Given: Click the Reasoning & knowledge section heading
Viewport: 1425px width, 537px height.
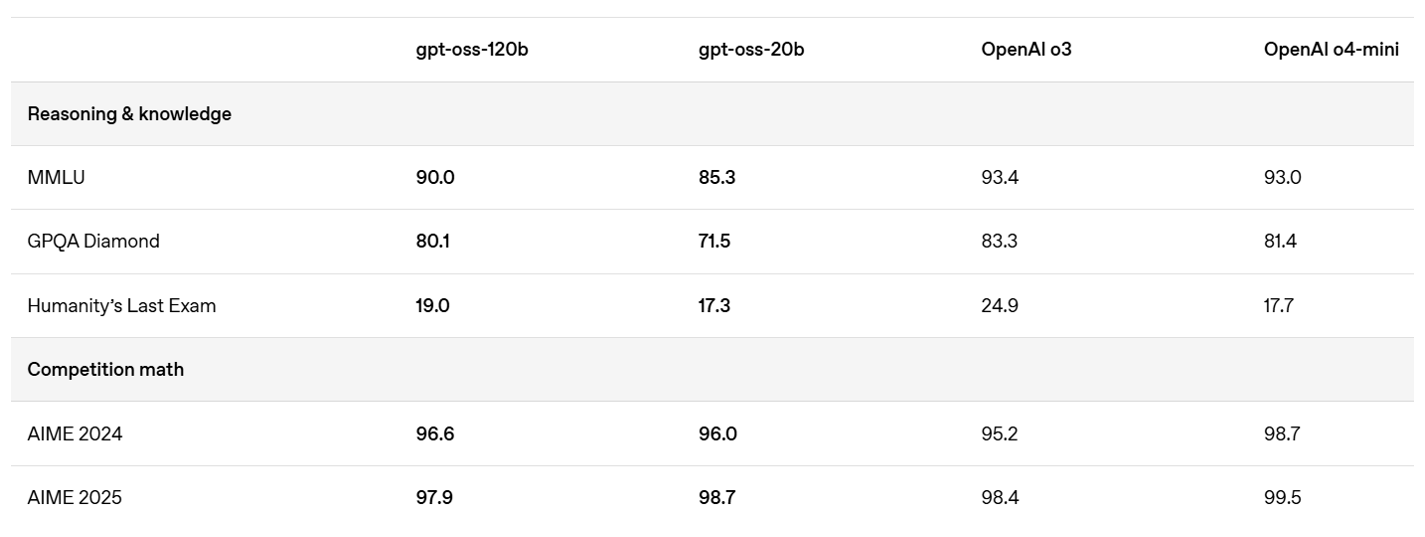Looking at the screenshot, I should 129,114.
